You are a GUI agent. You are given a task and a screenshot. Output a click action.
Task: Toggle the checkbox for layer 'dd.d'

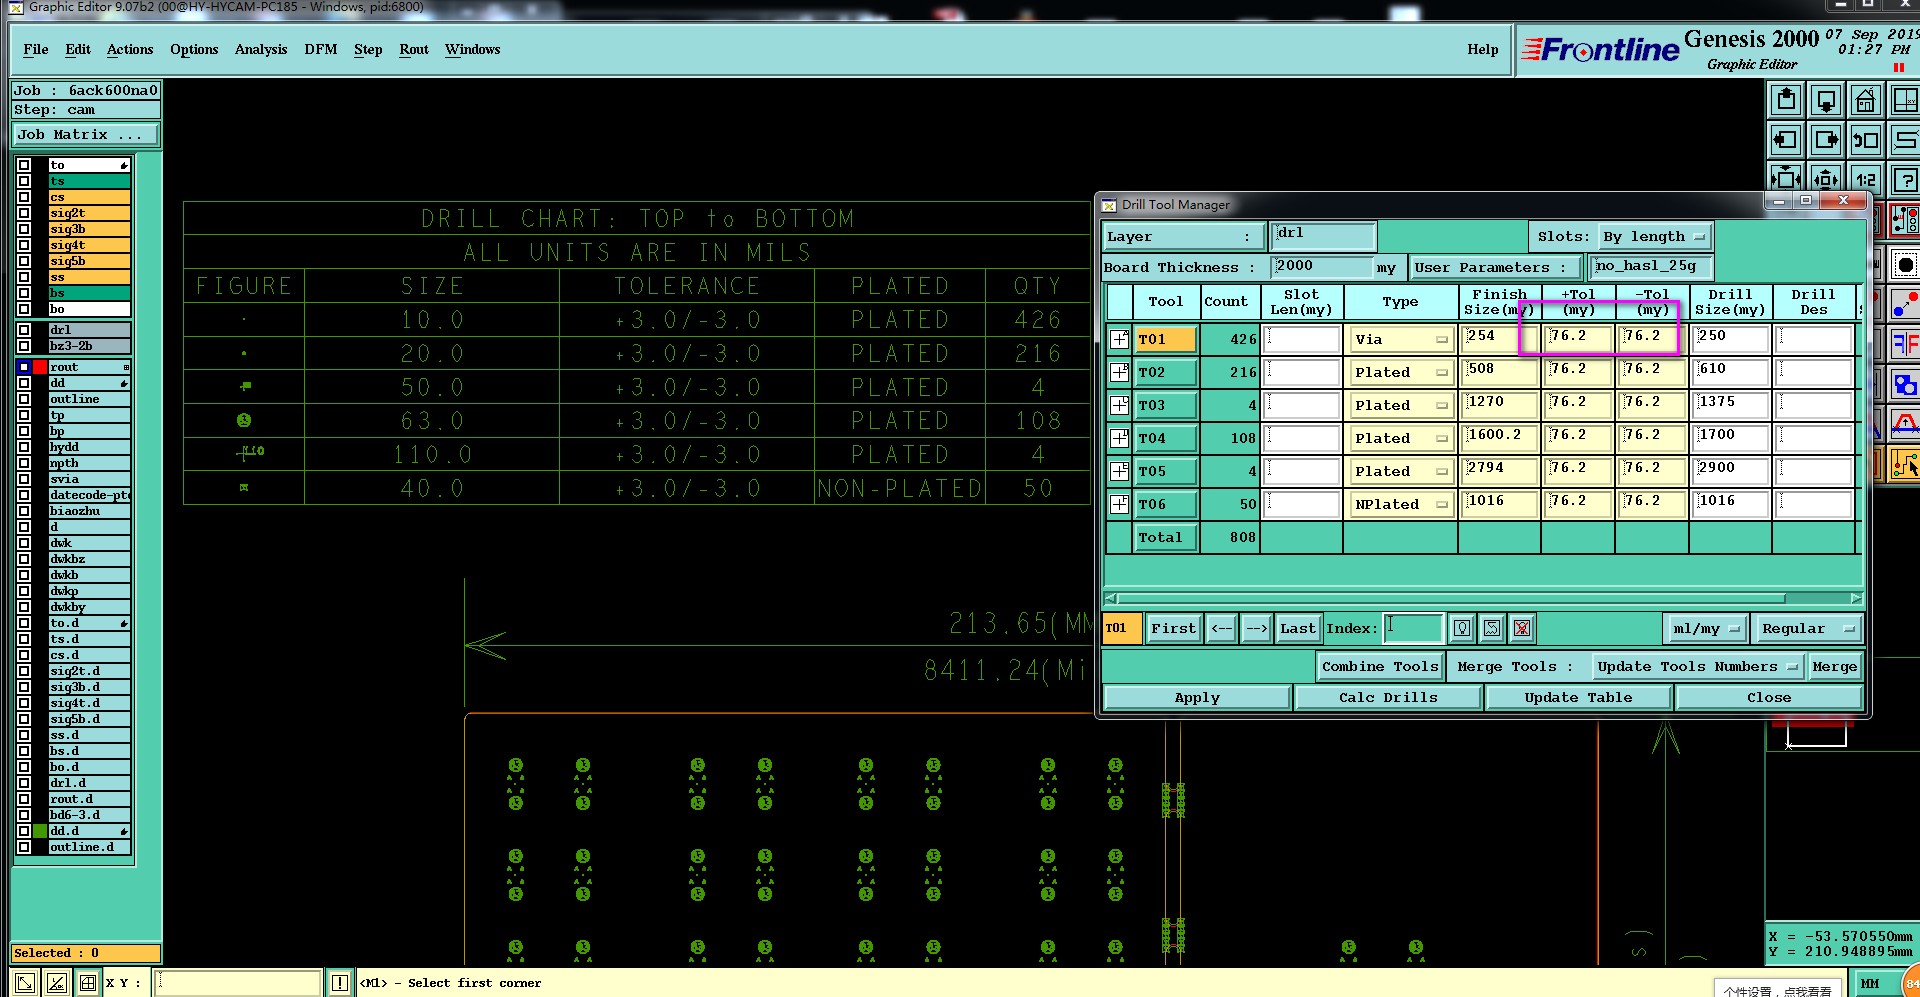click(24, 831)
